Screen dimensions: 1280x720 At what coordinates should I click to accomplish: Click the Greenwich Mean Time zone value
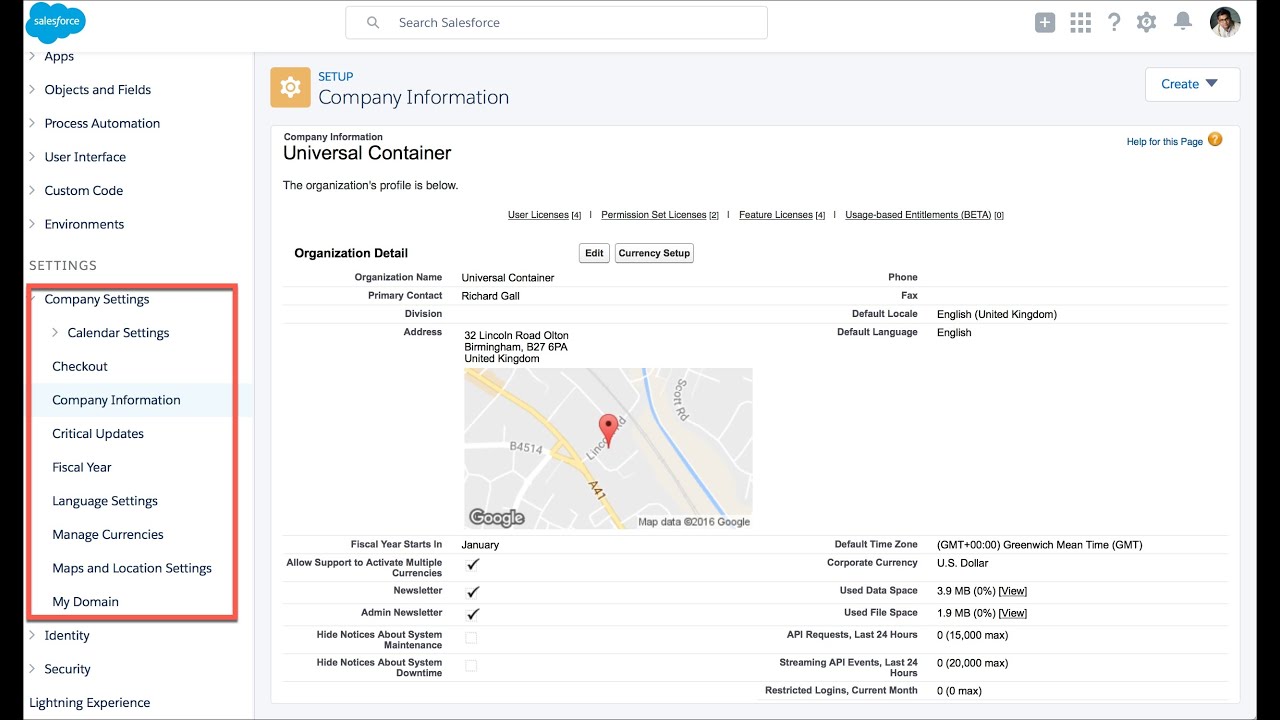1040,545
